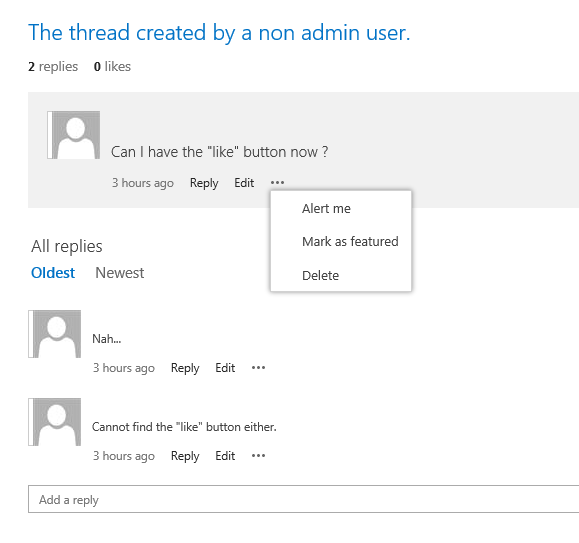Click the "Cannot find the like button either." text
Image resolution: width=579 pixels, height=543 pixels.
(x=184, y=427)
